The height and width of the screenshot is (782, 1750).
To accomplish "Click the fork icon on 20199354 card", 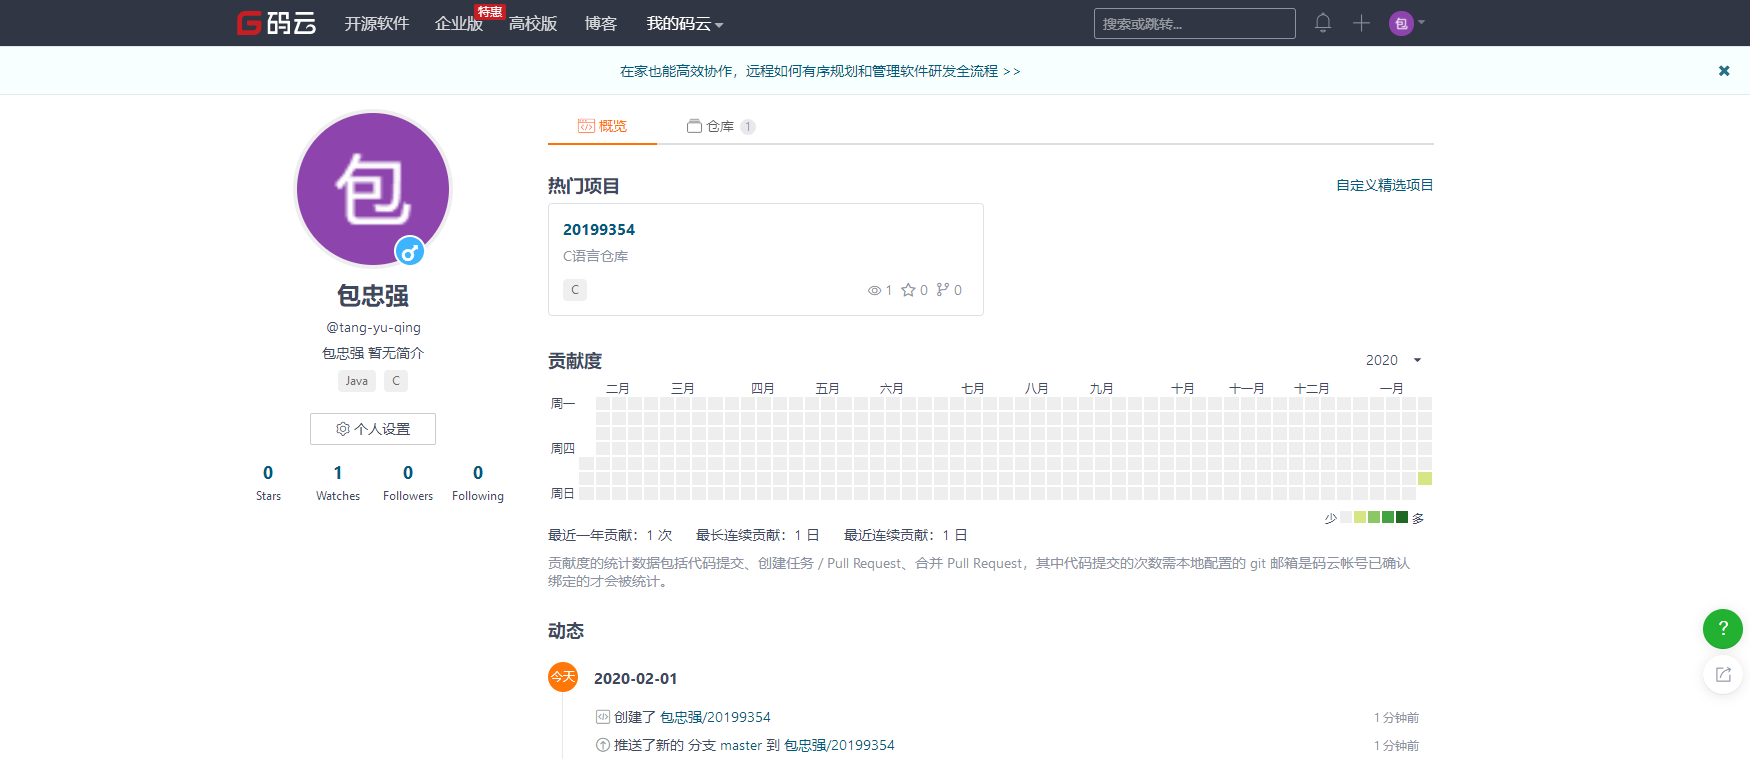I will click(x=943, y=290).
